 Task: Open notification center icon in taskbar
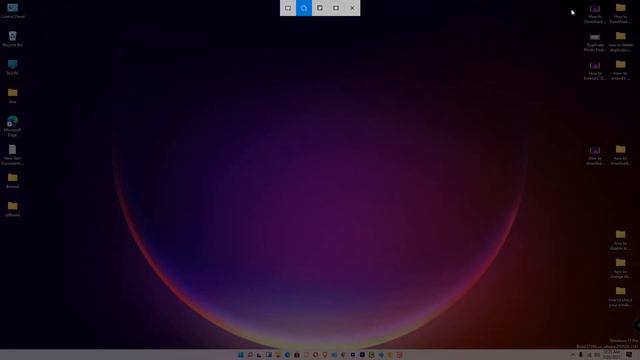[x=629, y=355]
